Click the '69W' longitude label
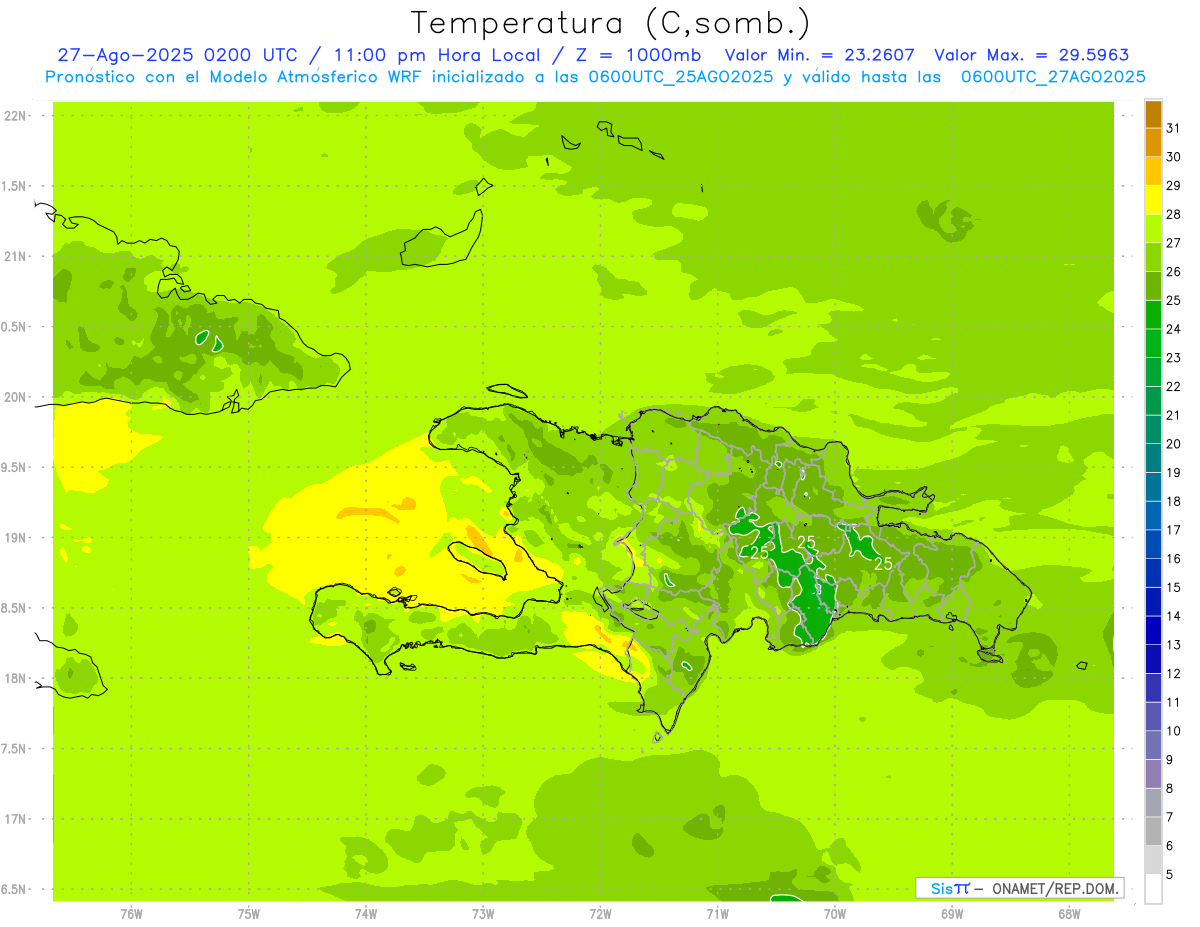 952,914
